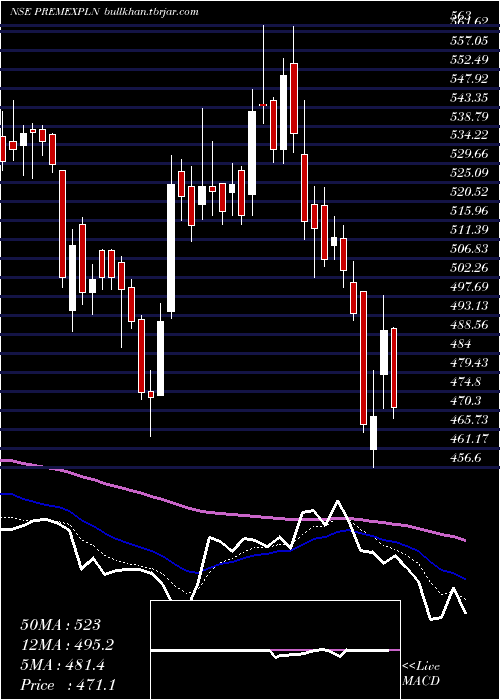Click the 497.69 price axis label

468,287
